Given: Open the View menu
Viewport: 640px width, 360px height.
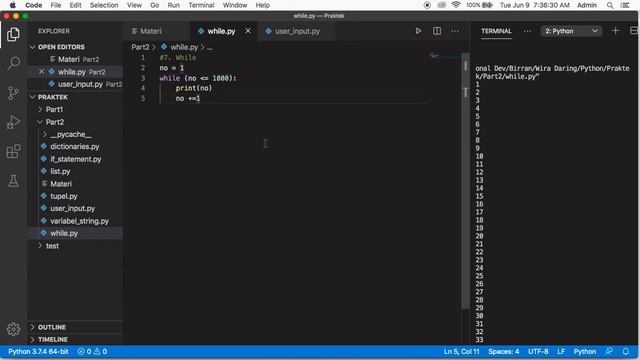Looking at the screenshot, I should 134,5.
